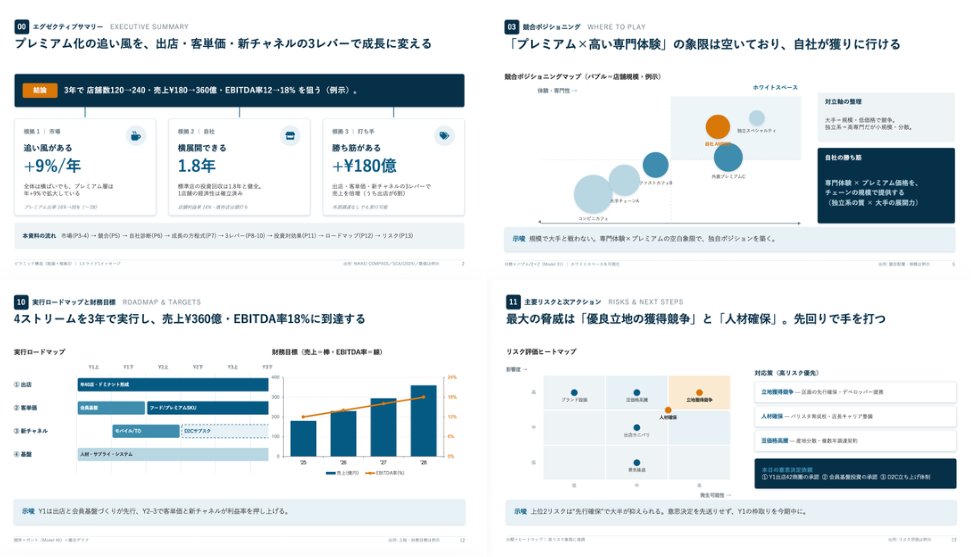Click the price tag icon in +¥180億 card
This screenshot has width=971, height=557.
[444, 136]
